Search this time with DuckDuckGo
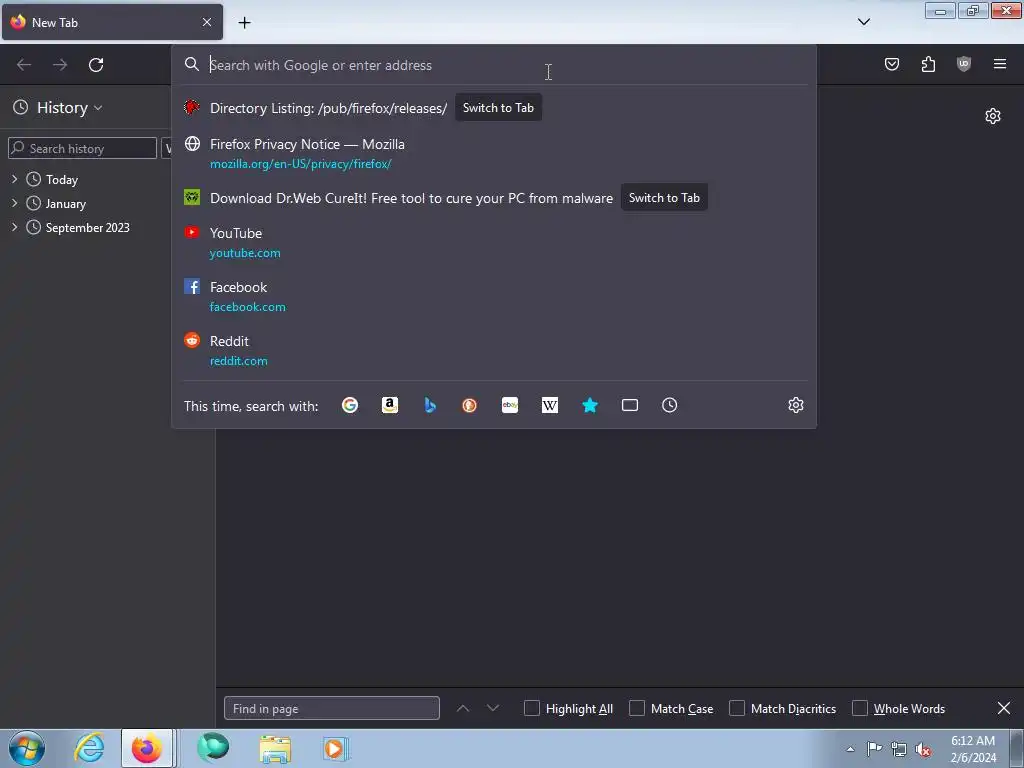Image resolution: width=1024 pixels, height=768 pixels. tap(470, 405)
